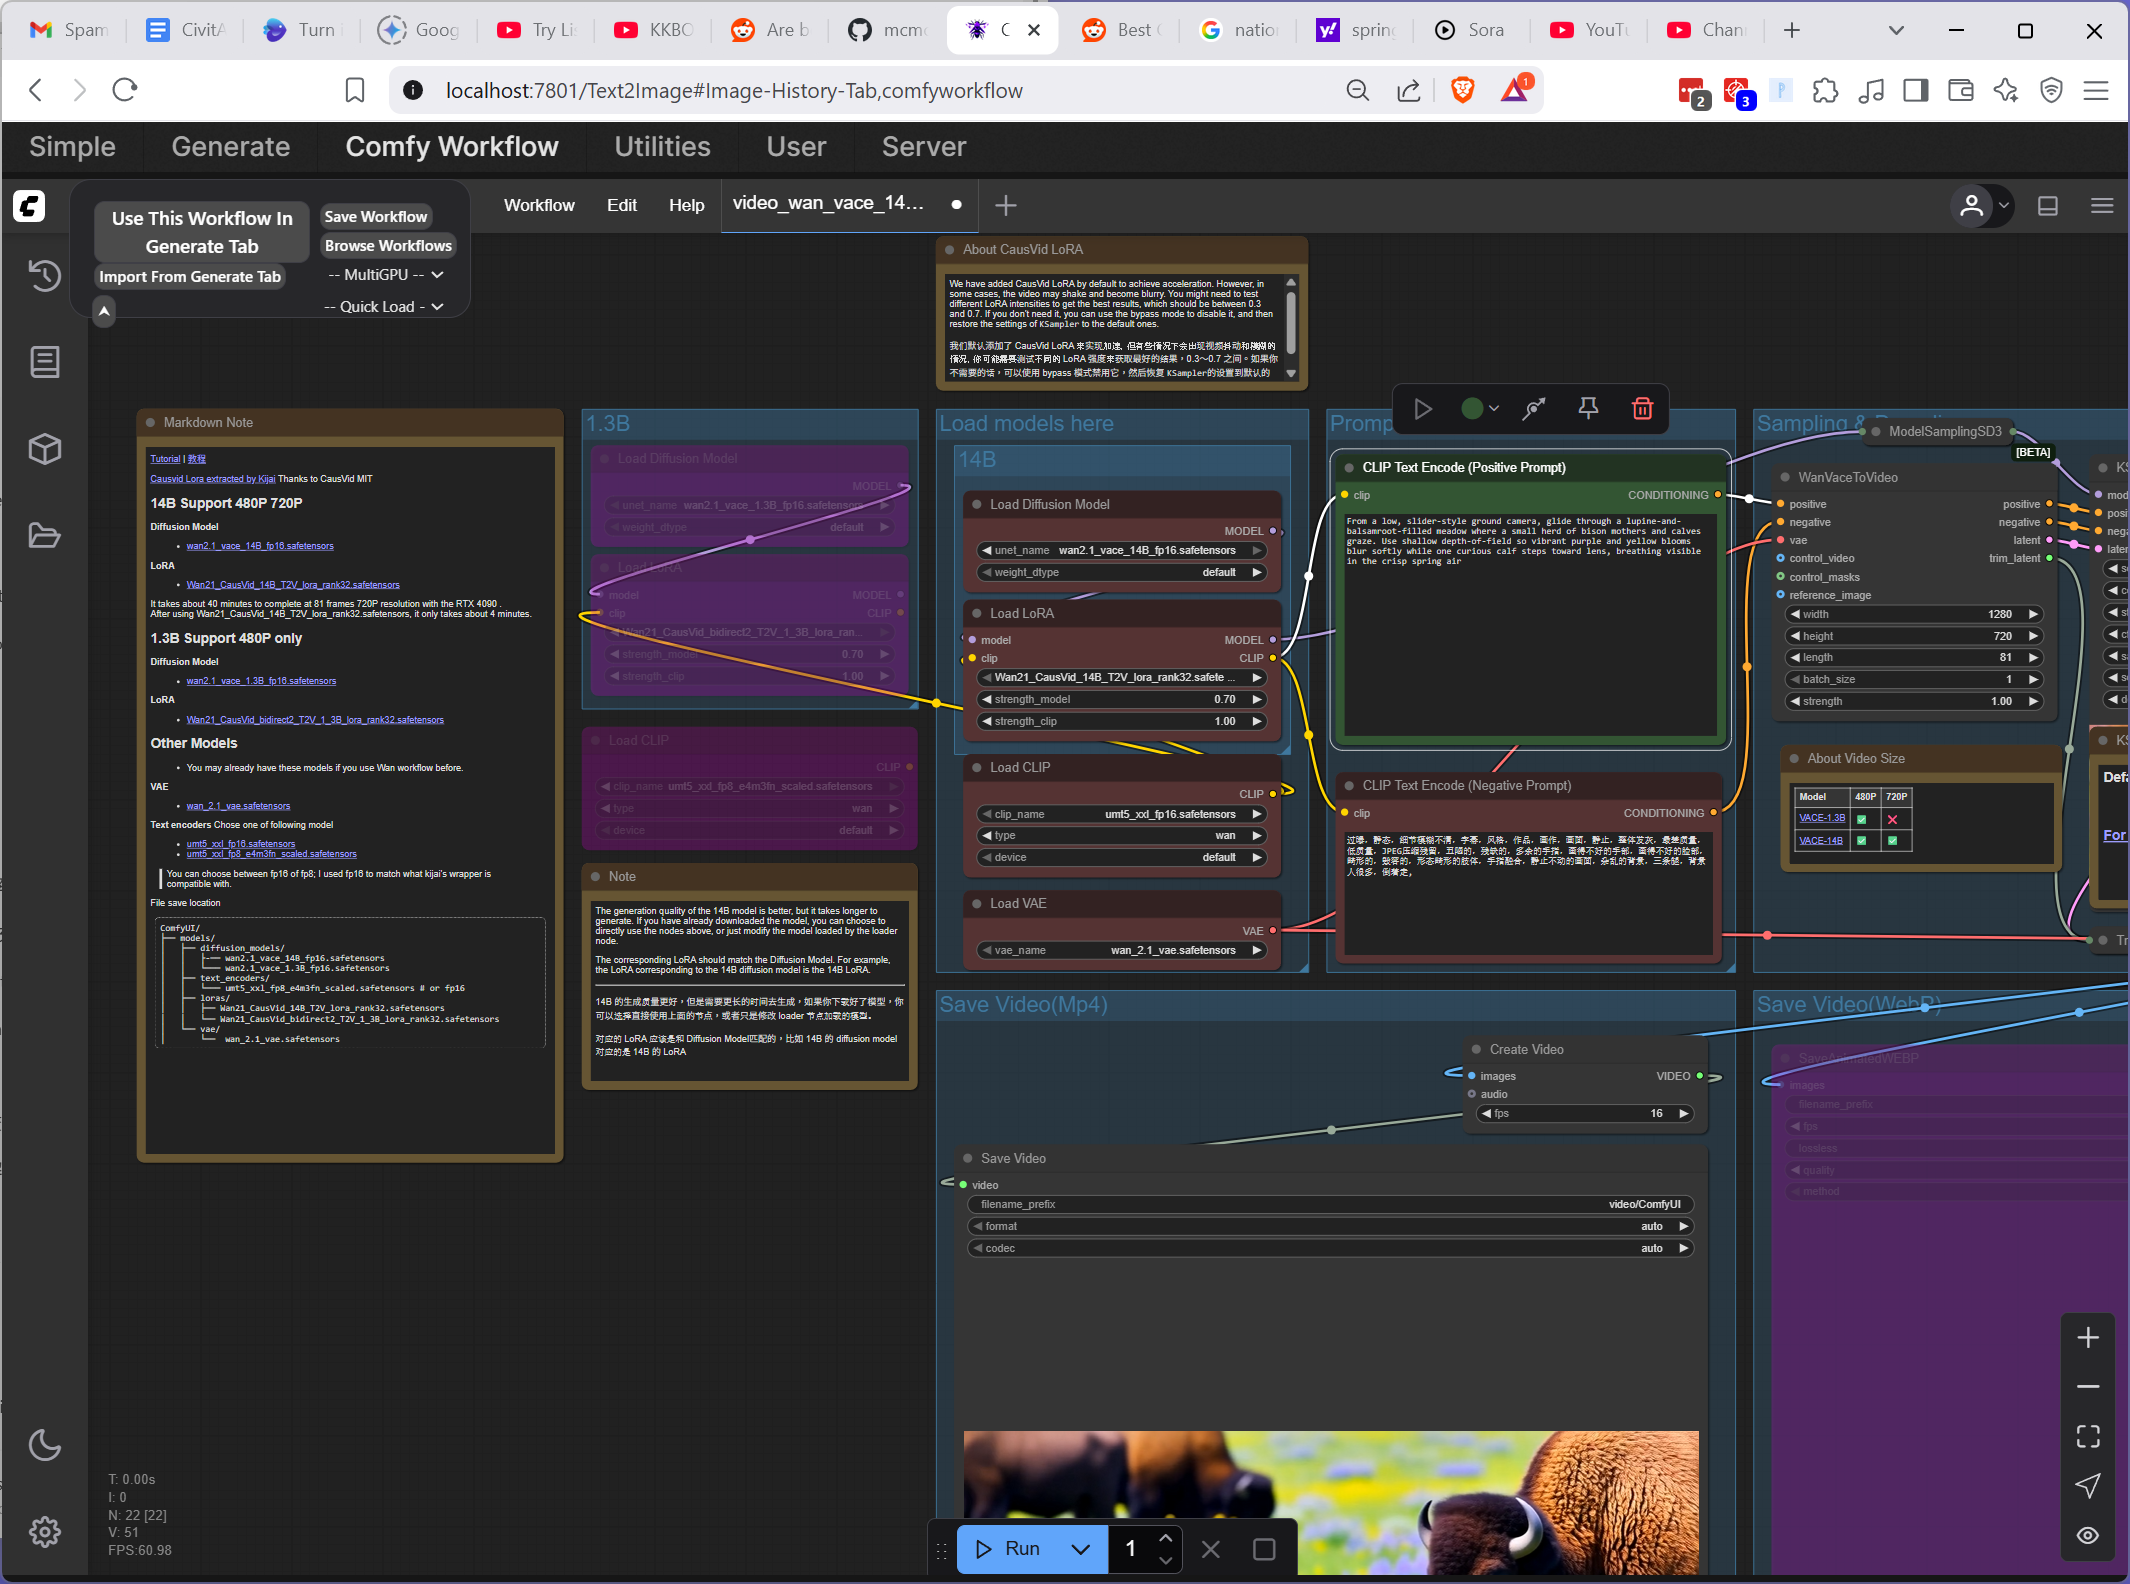
Task: Toggle bottom panel icon in top bar
Action: (x=2048, y=206)
